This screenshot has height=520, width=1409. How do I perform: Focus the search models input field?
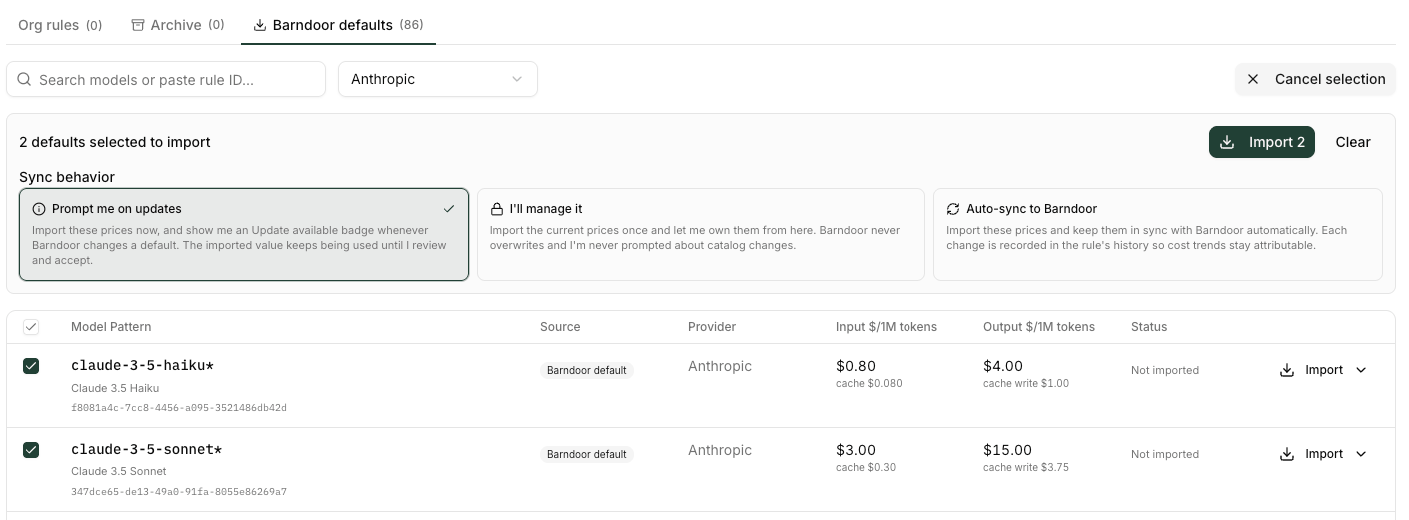coord(166,79)
